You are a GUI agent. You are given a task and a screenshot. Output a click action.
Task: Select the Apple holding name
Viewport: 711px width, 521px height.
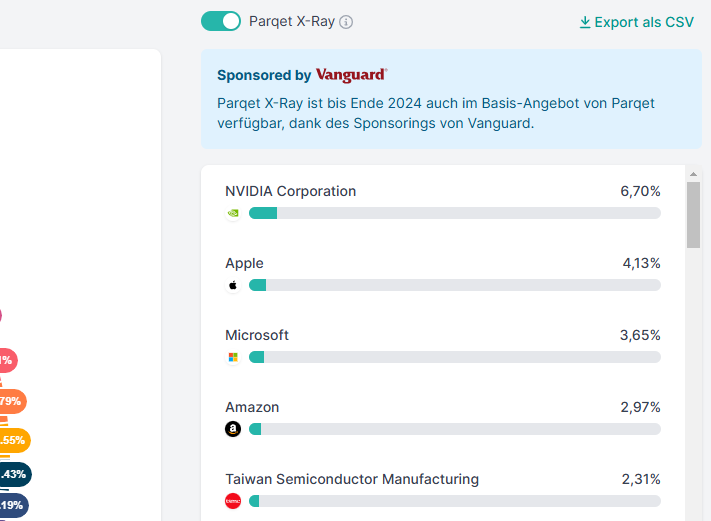point(244,263)
